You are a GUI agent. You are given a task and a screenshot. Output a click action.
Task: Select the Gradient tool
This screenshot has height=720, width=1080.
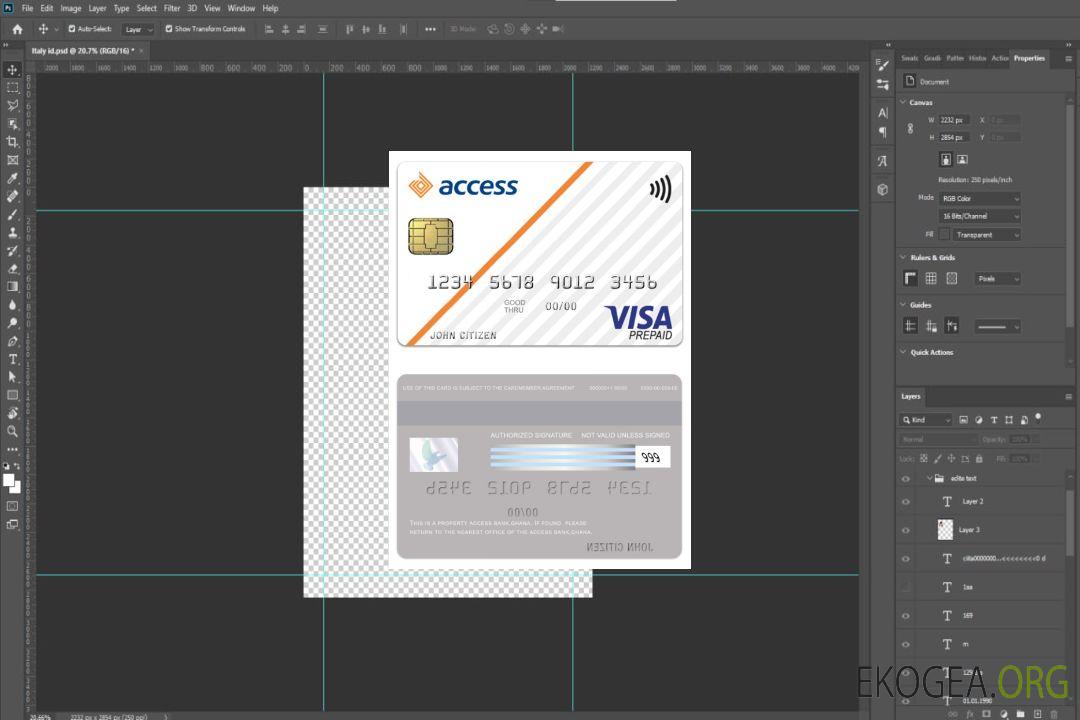[x=12, y=287]
